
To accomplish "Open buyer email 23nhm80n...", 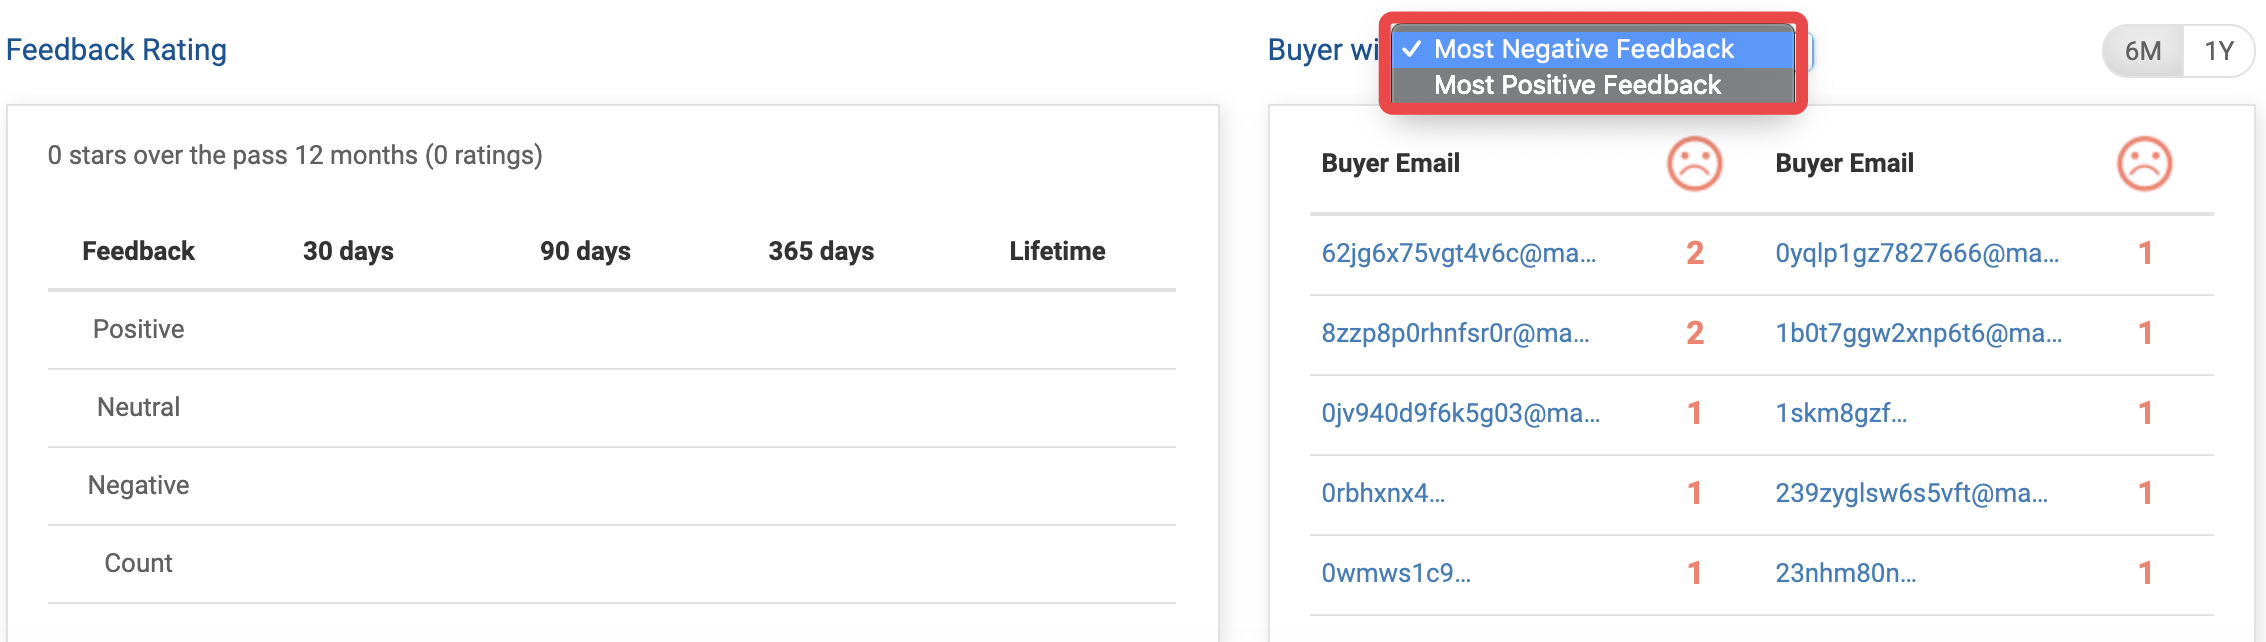I will click(1845, 573).
